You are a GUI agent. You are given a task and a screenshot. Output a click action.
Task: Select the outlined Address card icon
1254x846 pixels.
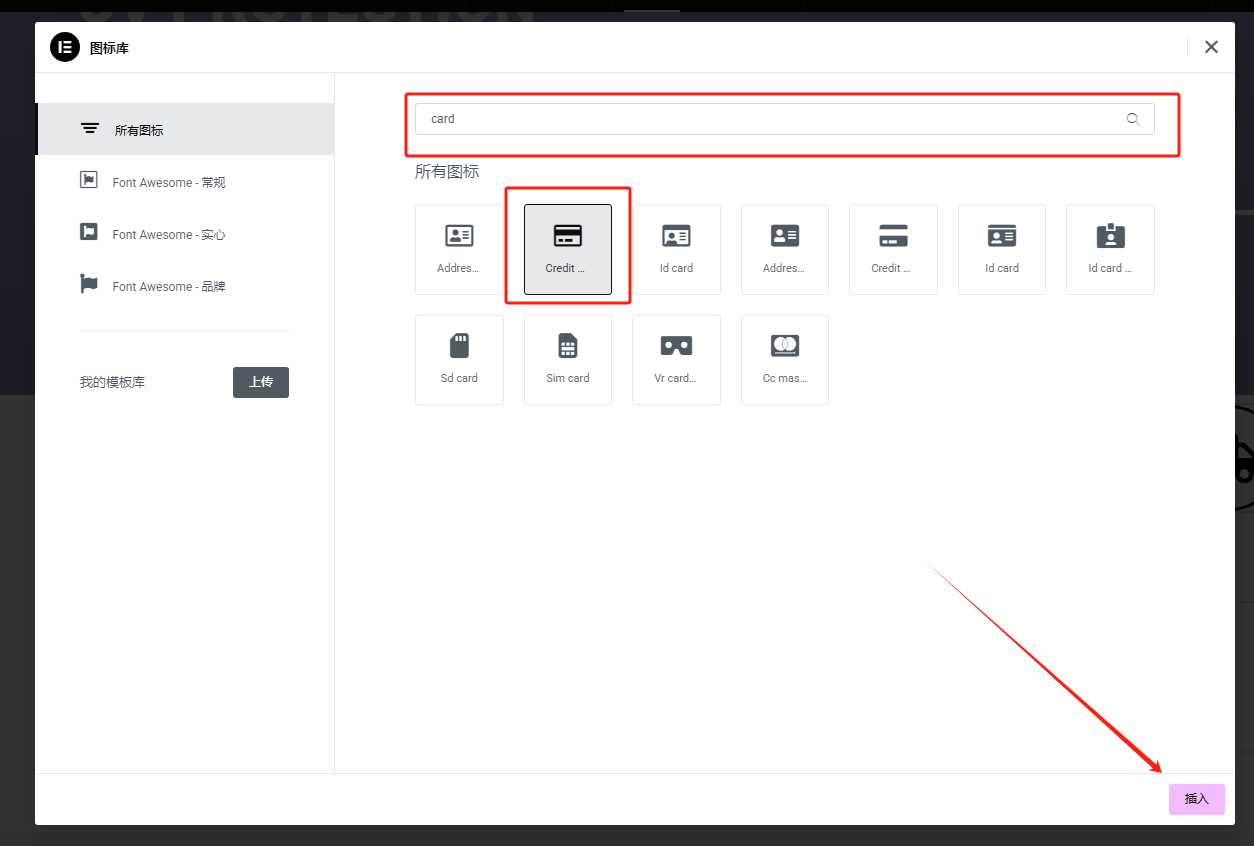[459, 249]
